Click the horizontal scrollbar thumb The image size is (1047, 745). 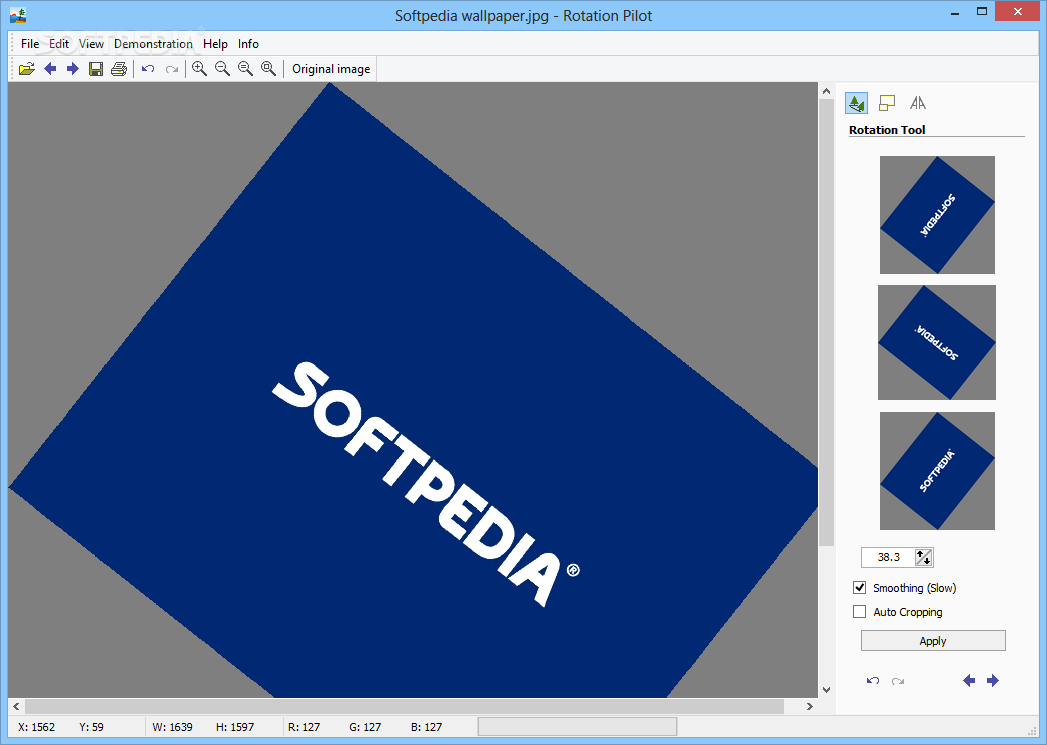[404, 706]
